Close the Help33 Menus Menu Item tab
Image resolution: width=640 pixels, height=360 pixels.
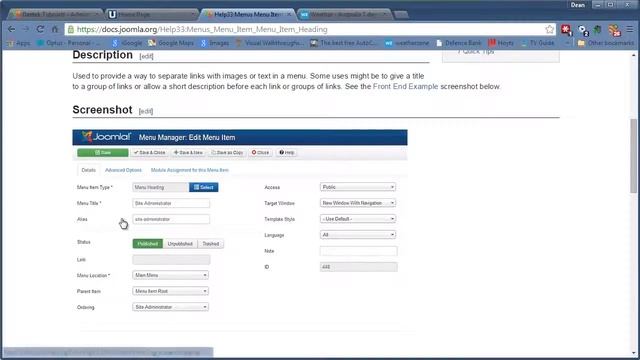[289, 14]
